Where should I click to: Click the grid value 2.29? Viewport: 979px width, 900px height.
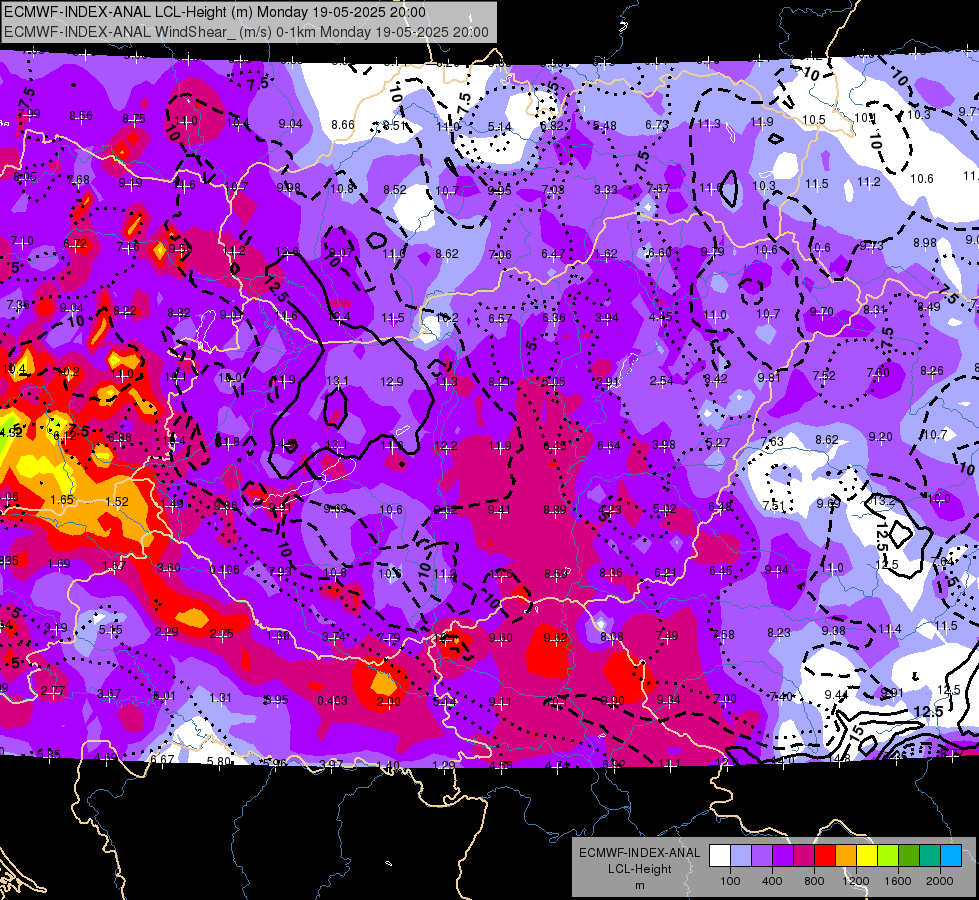click(x=167, y=631)
